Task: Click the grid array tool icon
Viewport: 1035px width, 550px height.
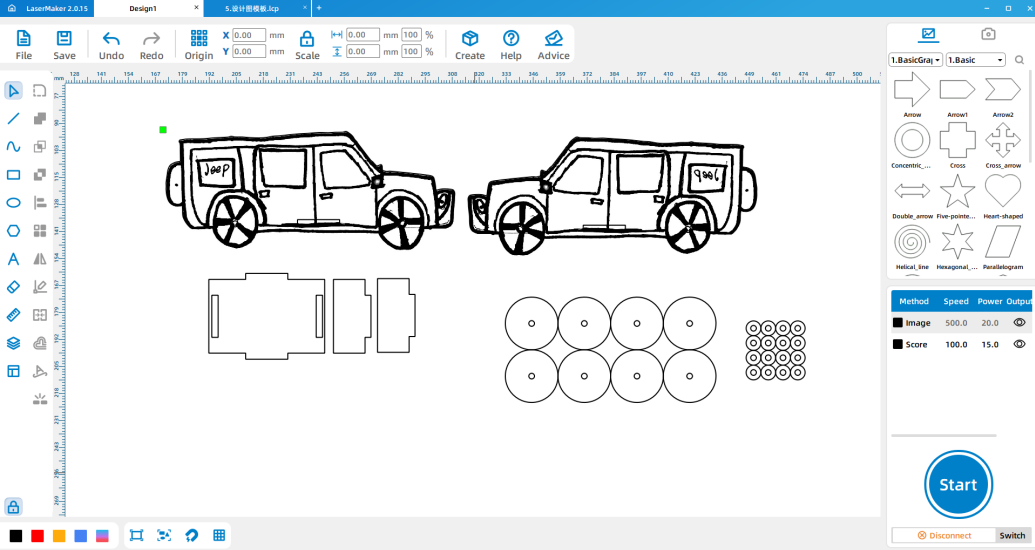Action: coord(40,230)
